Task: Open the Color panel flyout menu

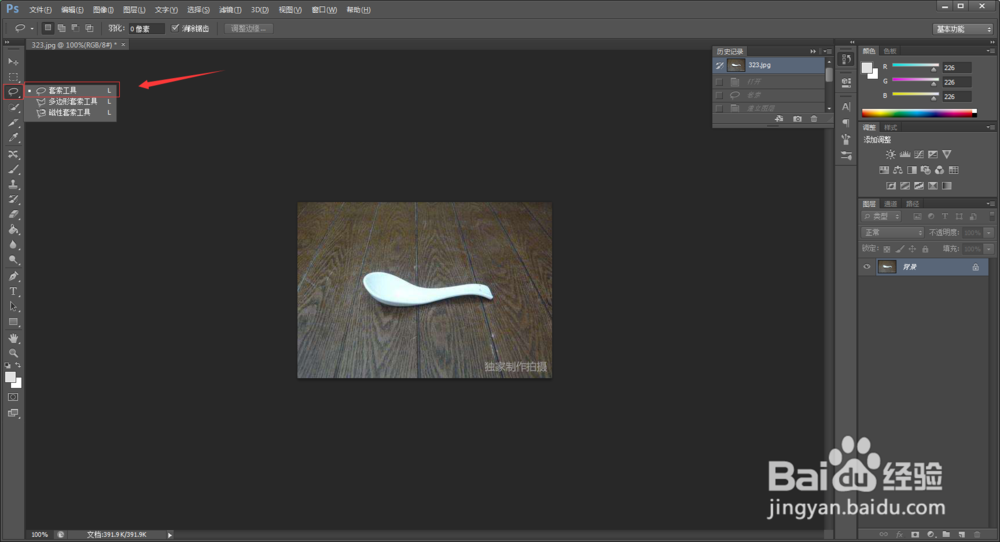Action: click(990, 51)
